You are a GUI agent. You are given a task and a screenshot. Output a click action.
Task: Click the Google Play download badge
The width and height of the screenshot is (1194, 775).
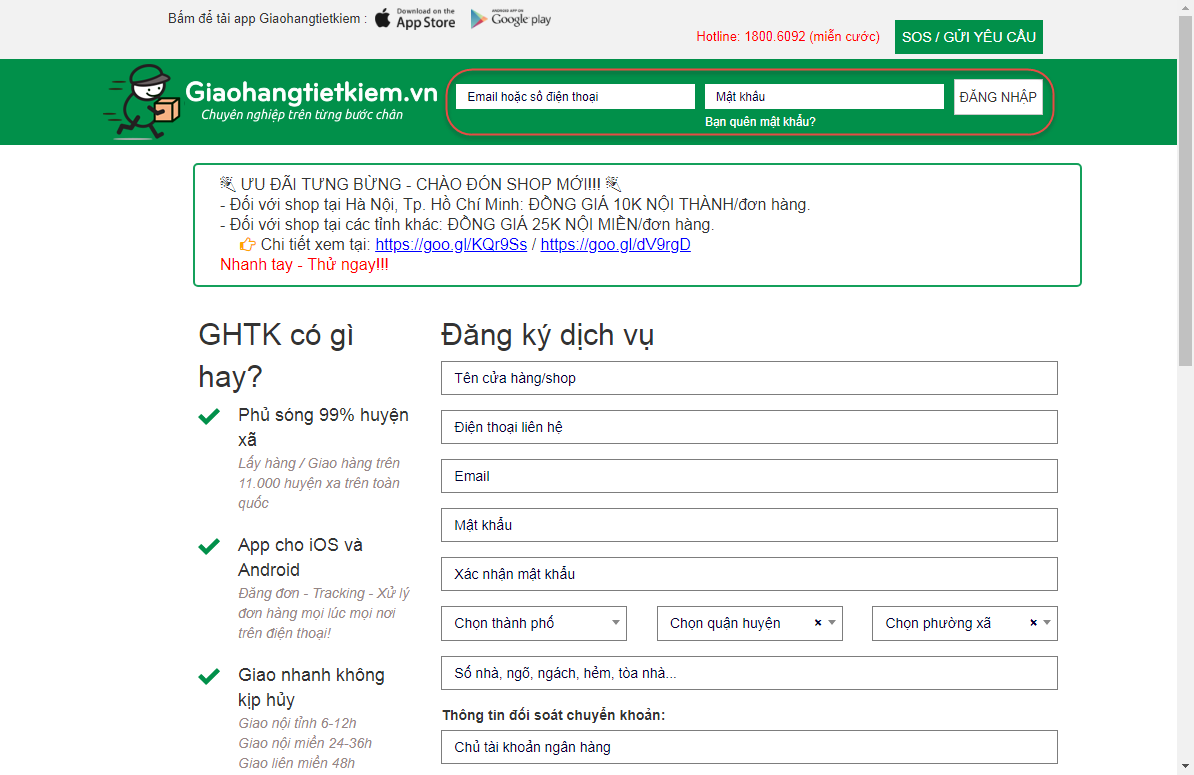(510, 18)
